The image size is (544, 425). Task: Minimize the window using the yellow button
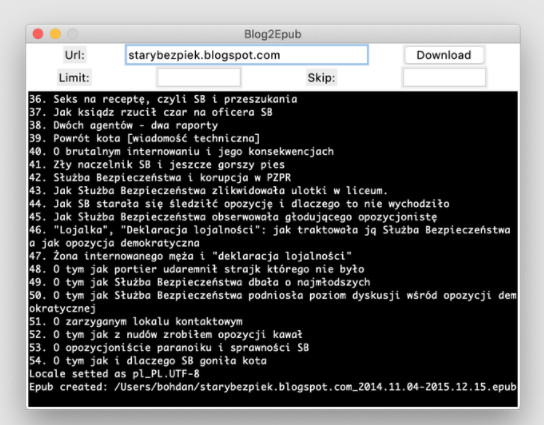point(56,34)
